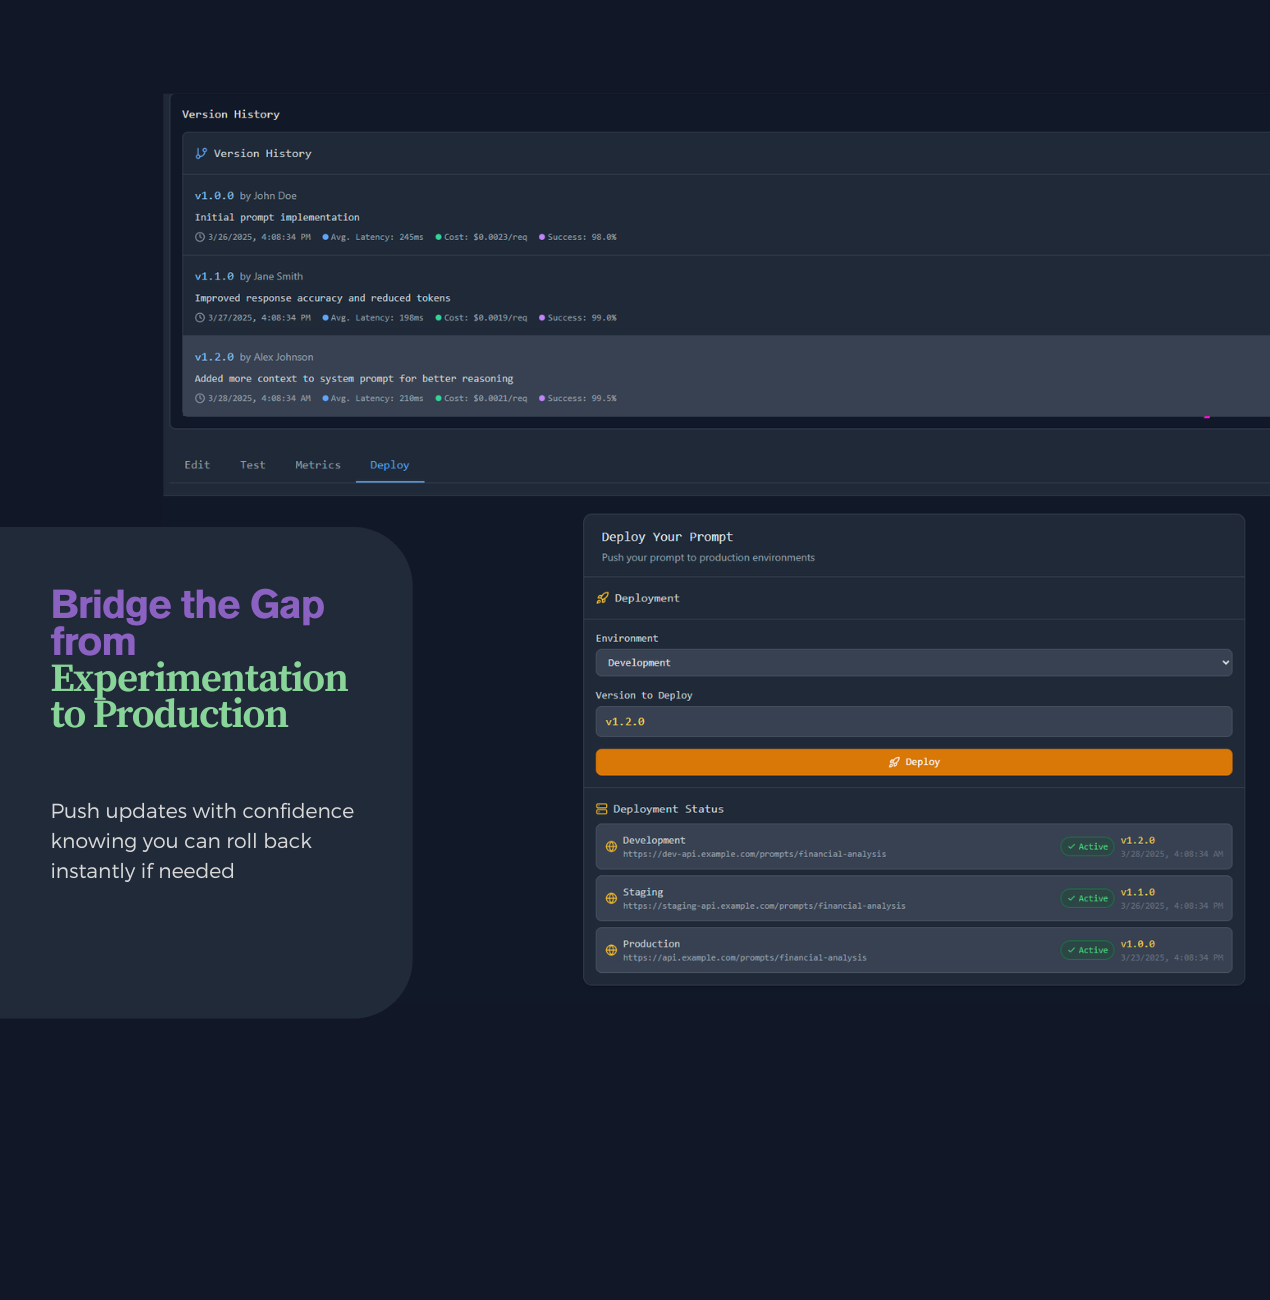Click v1.2.0 label in Development status row
This screenshot has width=1270, height=1300.
[x=1138, y=841]
